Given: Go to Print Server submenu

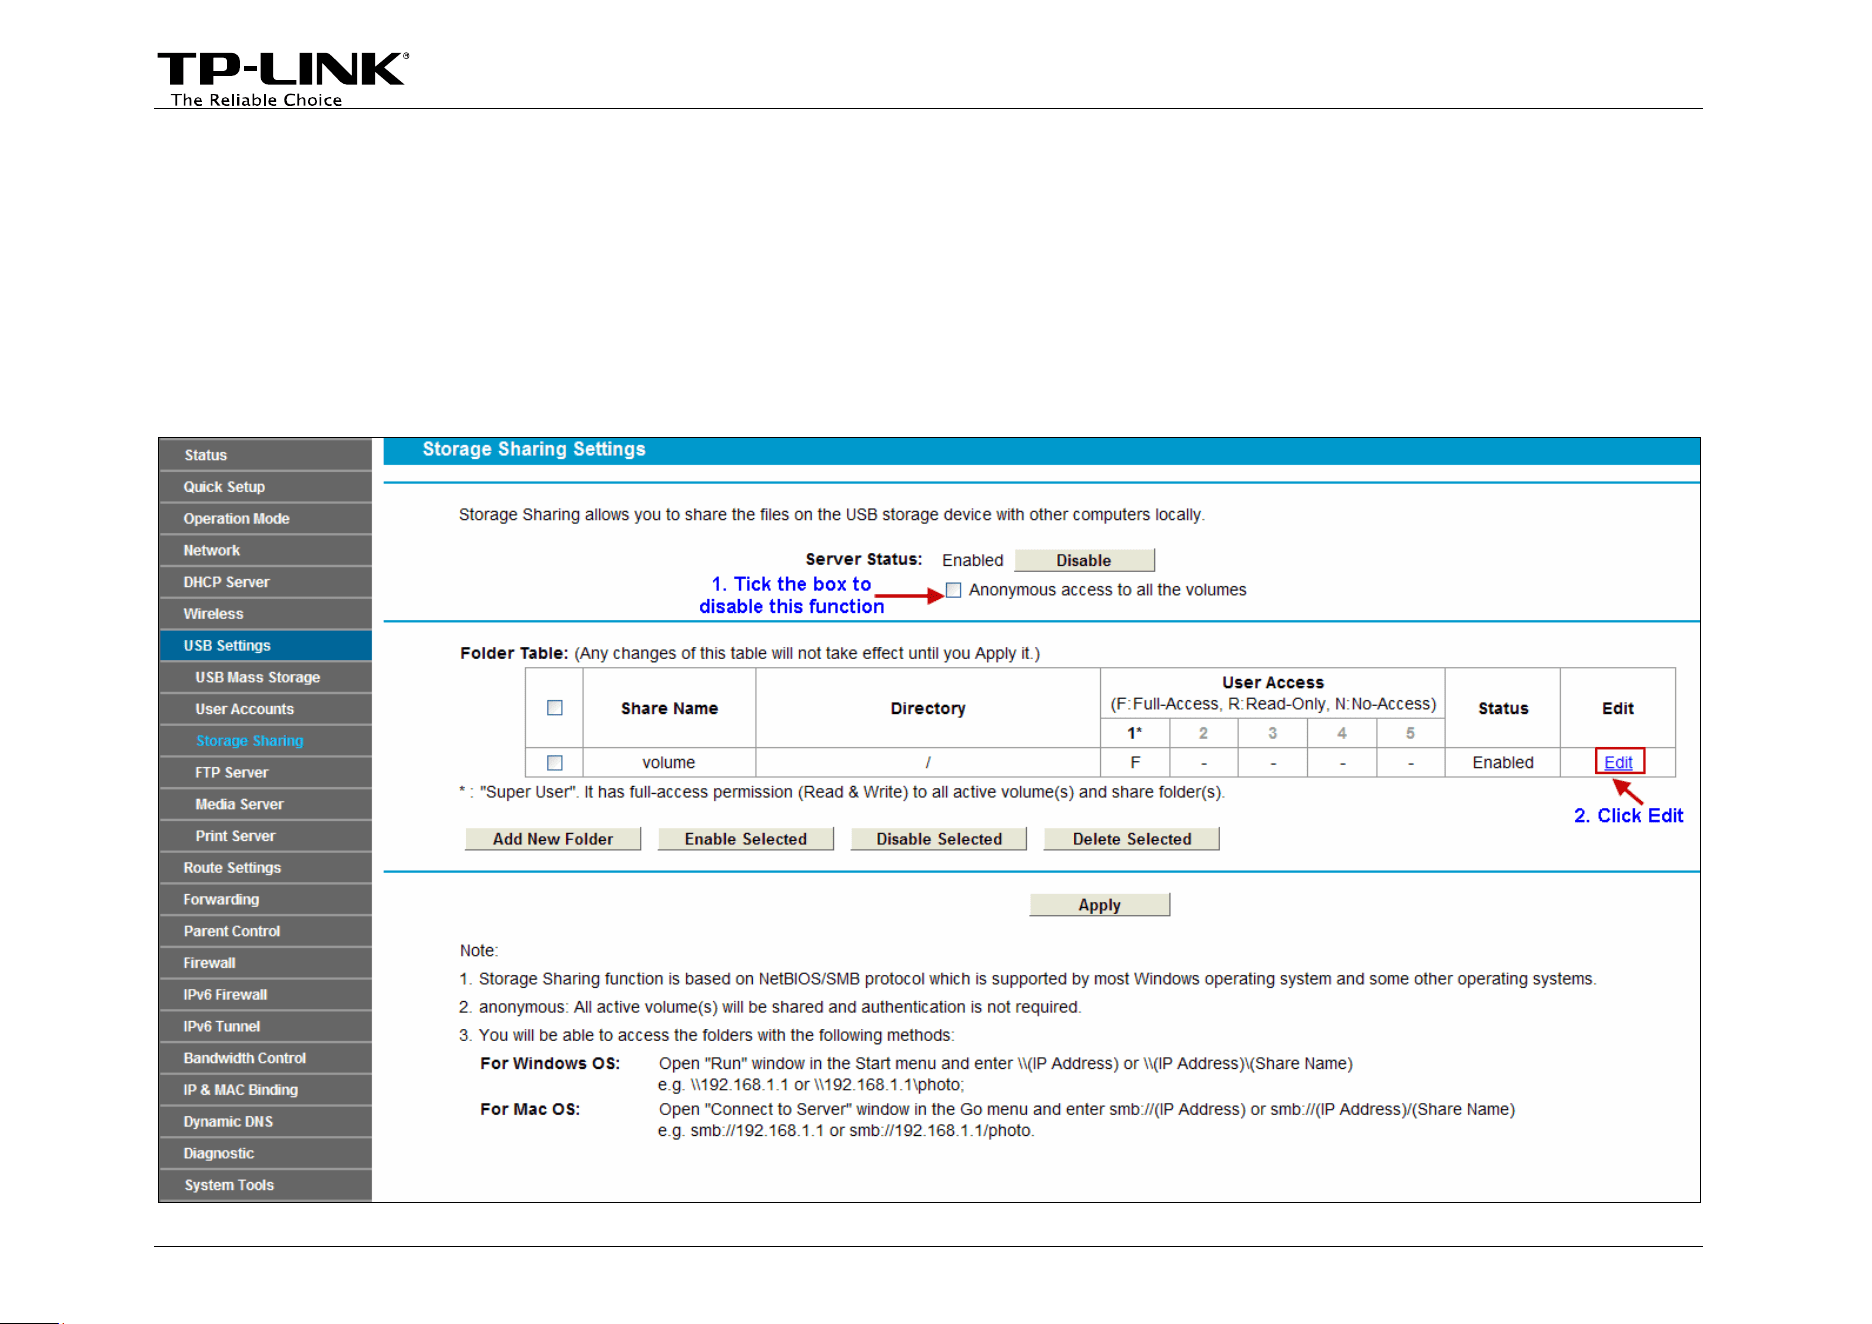Looking at the screenshot, I should (x=265, y=836).
